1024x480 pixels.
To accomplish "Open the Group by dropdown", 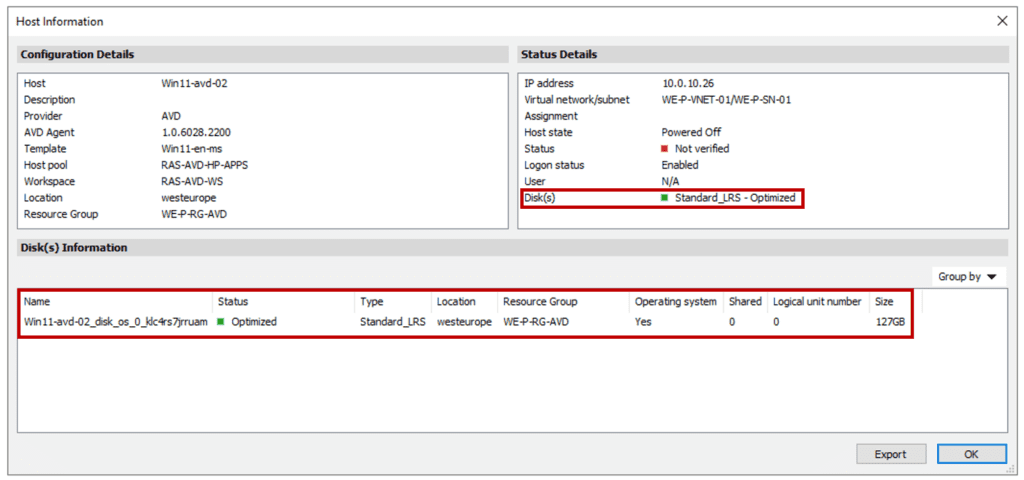I will pyautogui.click(x=967, y=277).
